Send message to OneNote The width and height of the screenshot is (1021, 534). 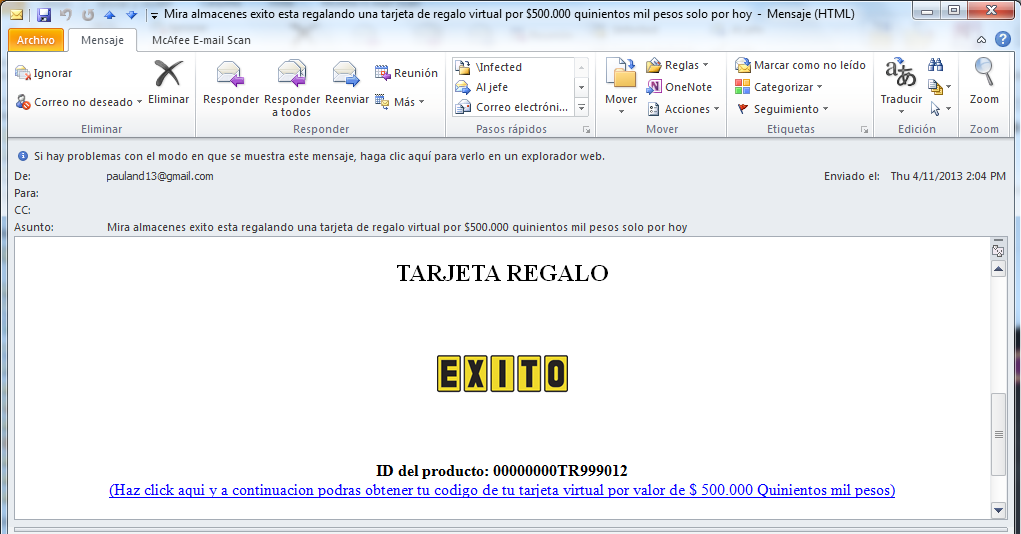[678, 87]
